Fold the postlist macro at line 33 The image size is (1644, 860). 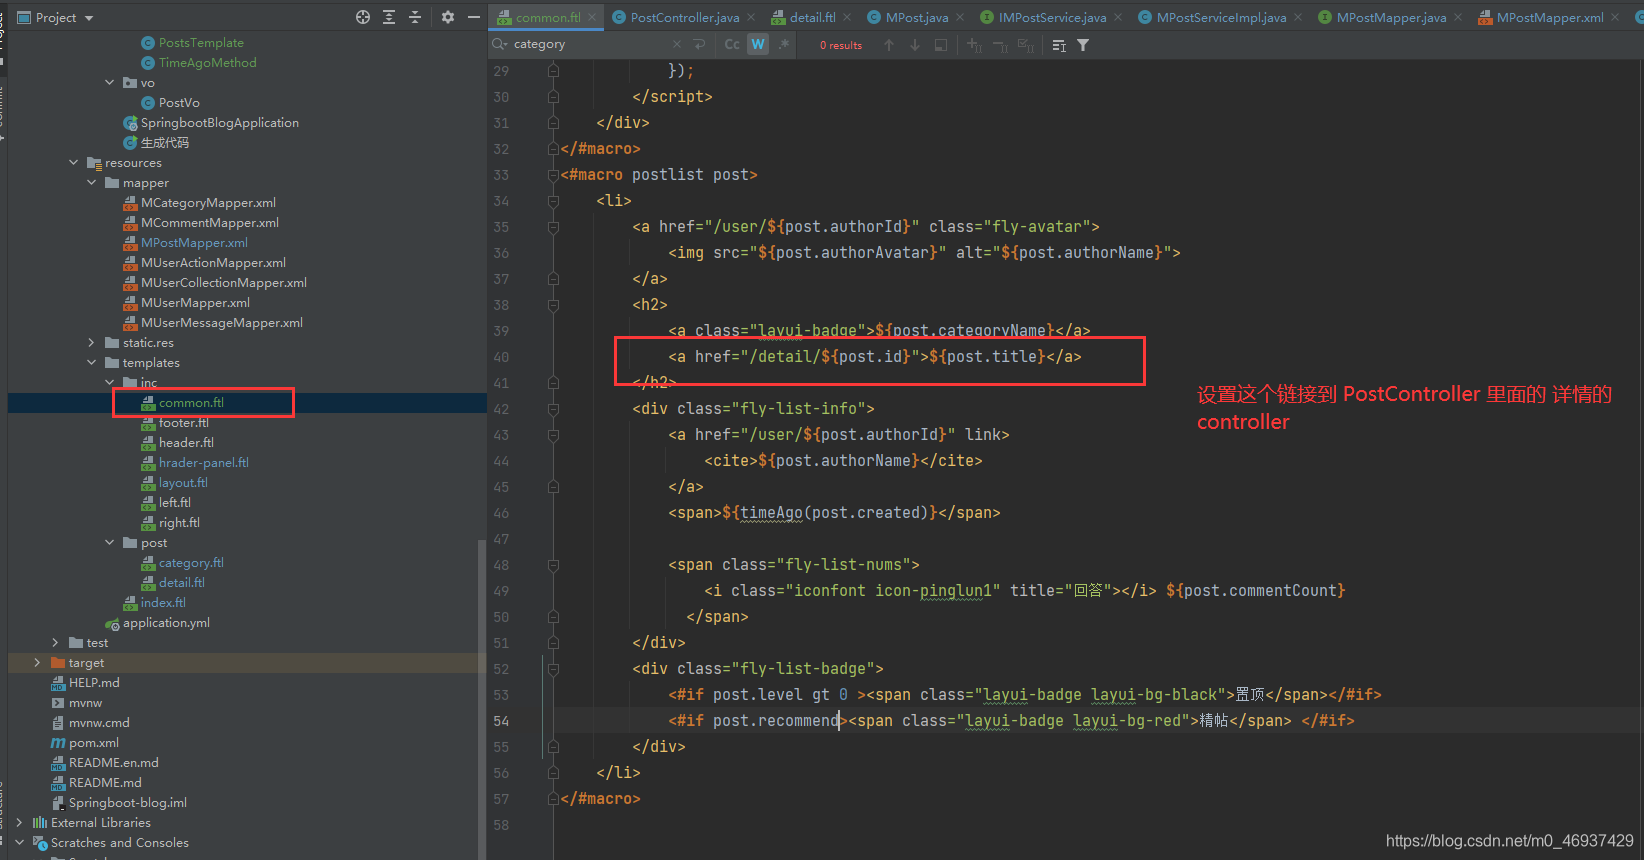(x=553, y=175)
